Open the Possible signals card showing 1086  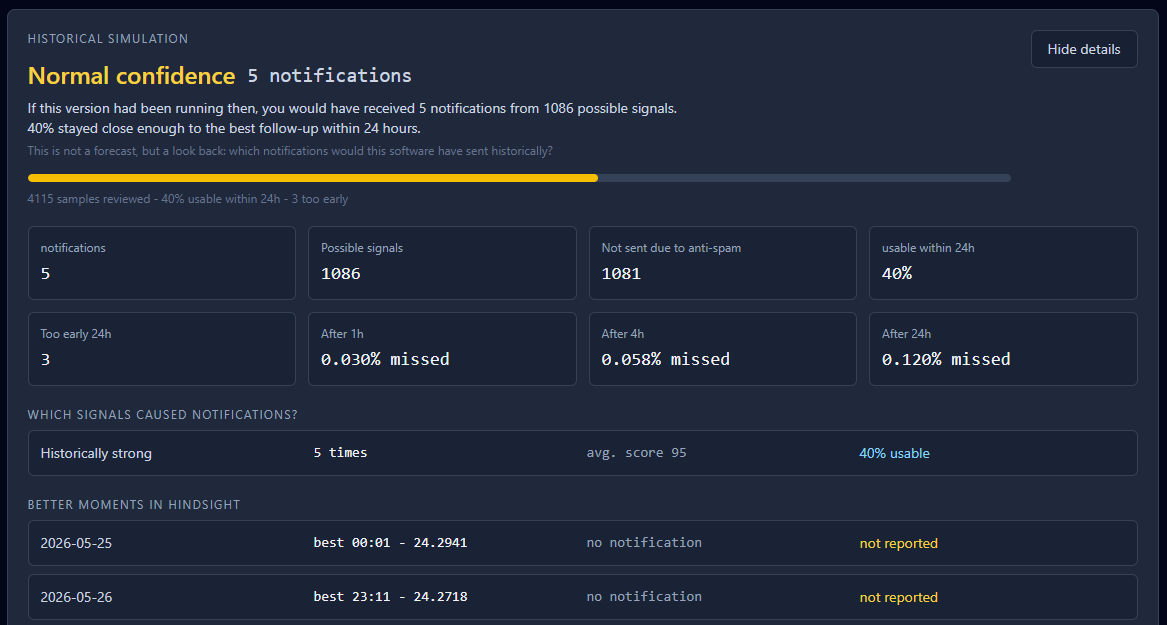tap(442, 263)
